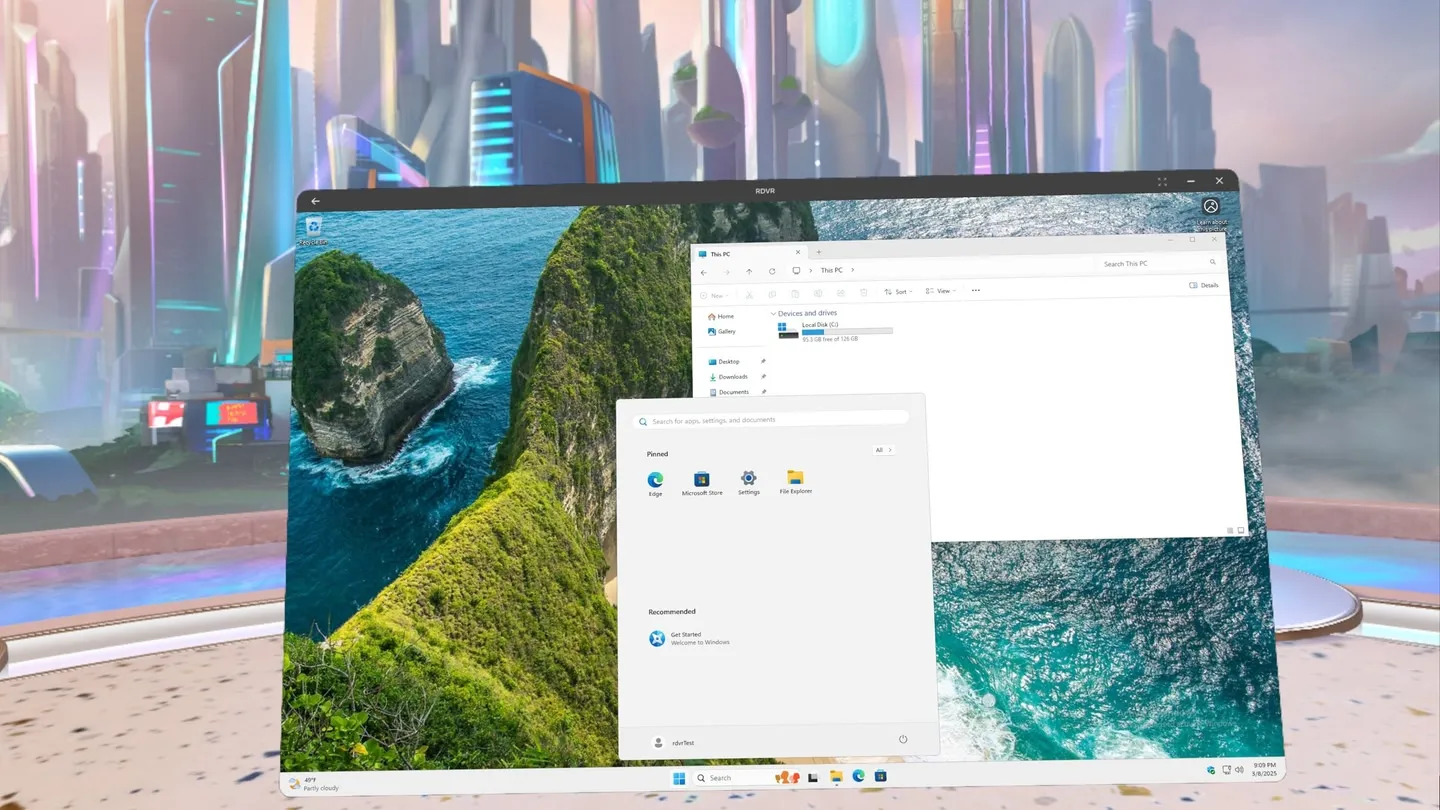Open Edge from the pinned apps

click(x=655, y=480)
